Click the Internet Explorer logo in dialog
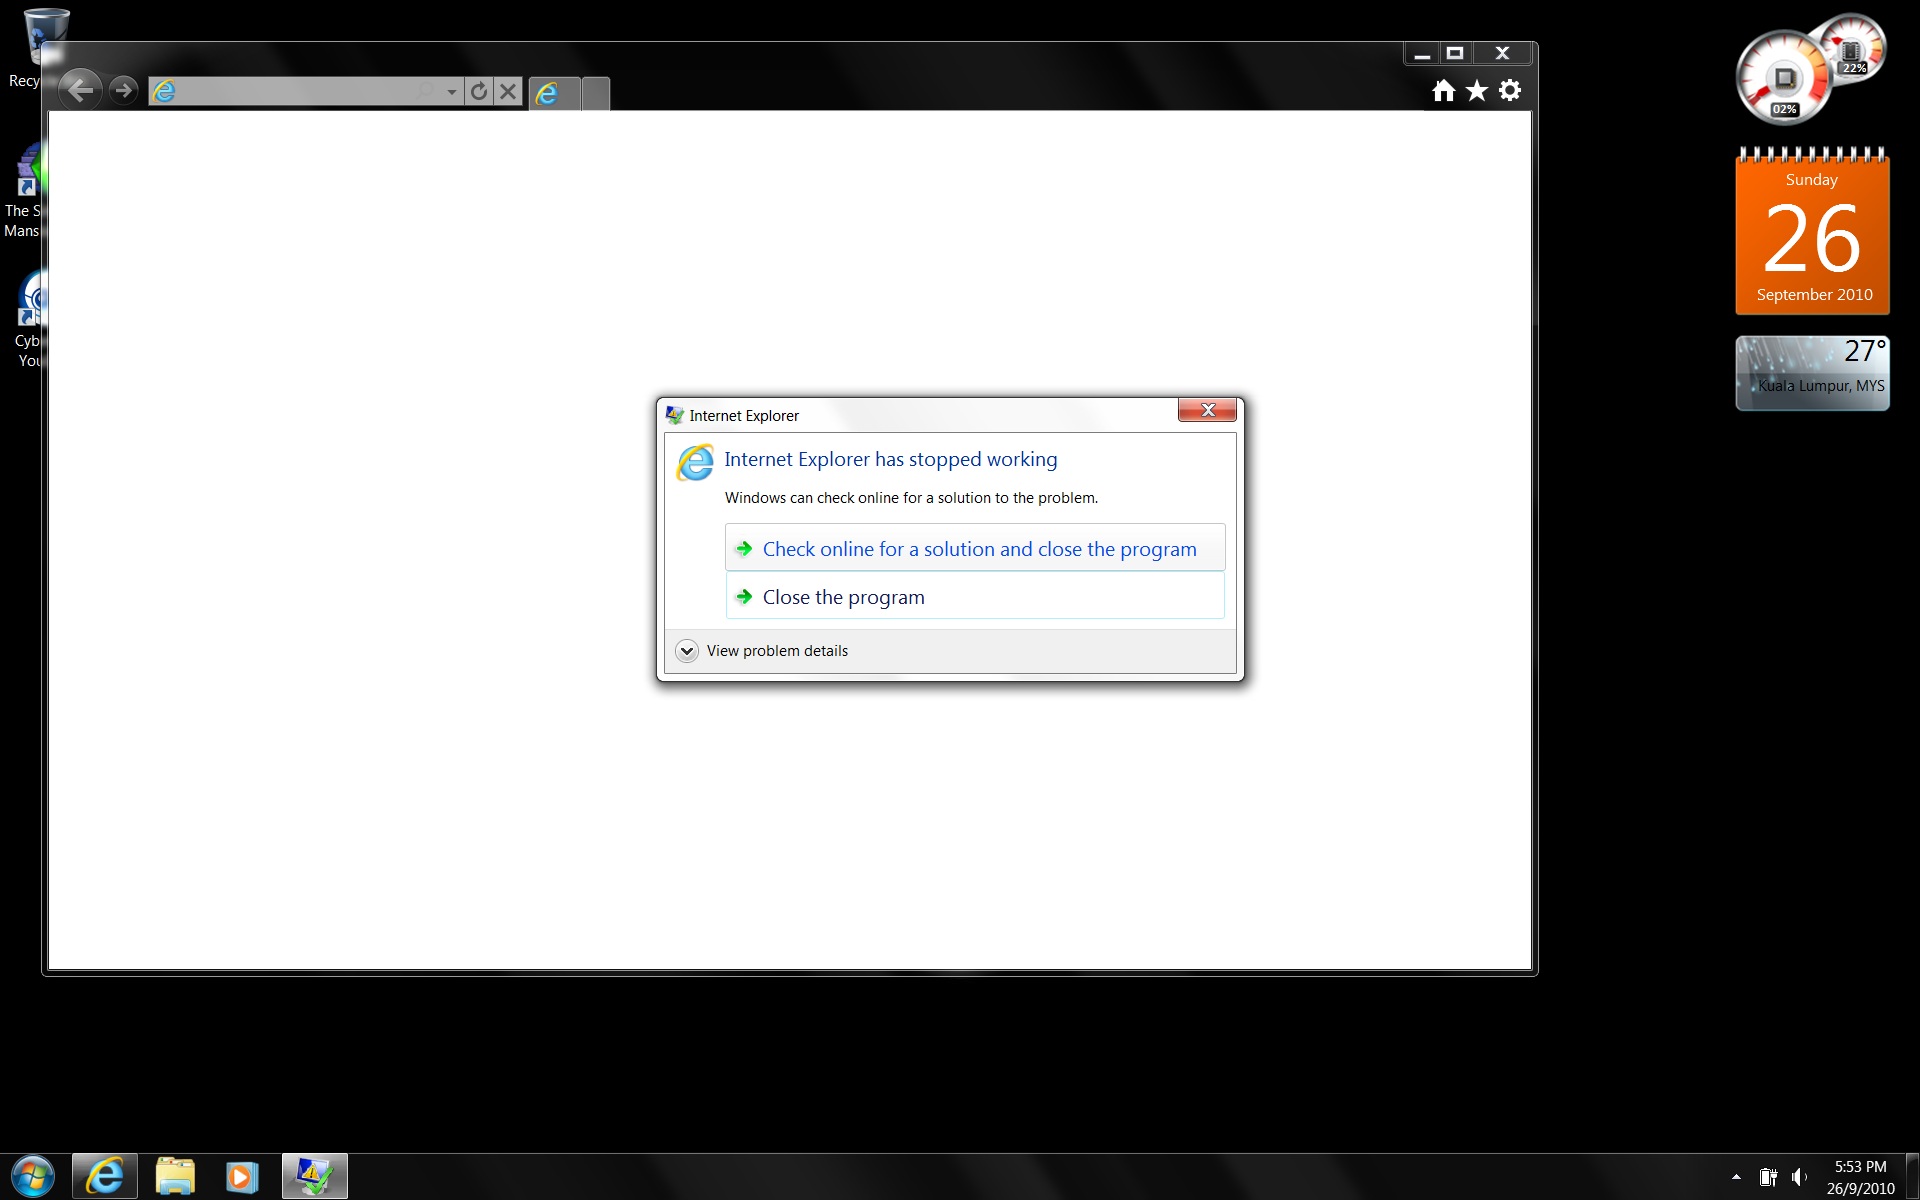This screenshot has width=1920, height=1200. [x=695, y=463]
